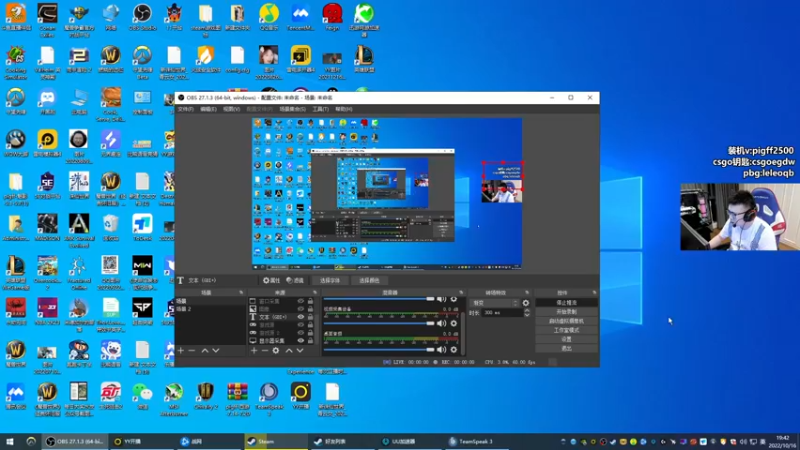Toggle visibility of 显示器采集 source
Image resolution: width=800 pixels, height=450 pixels.
(300, 340)
